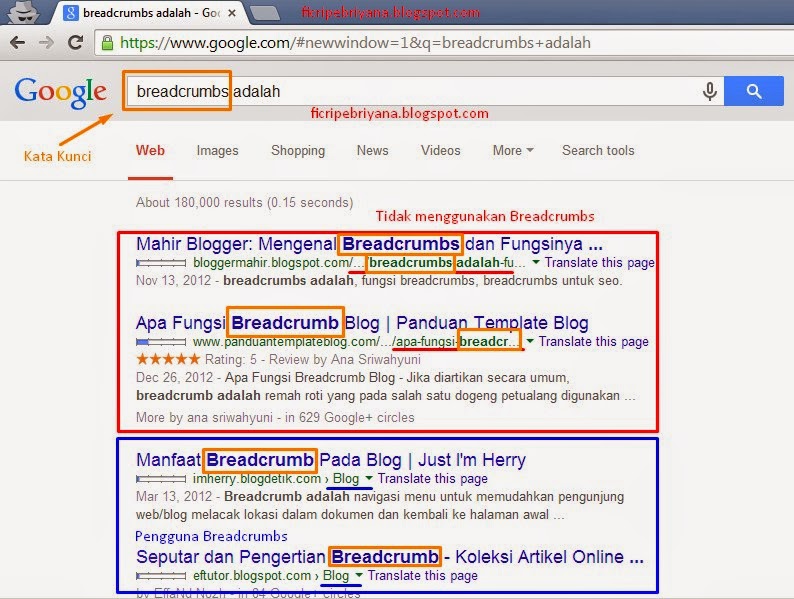The height and width of the screenshot is (599, 794).
Task: Click 'Review by Ana Sriwahyuni' text
Action: coord(344,360)
